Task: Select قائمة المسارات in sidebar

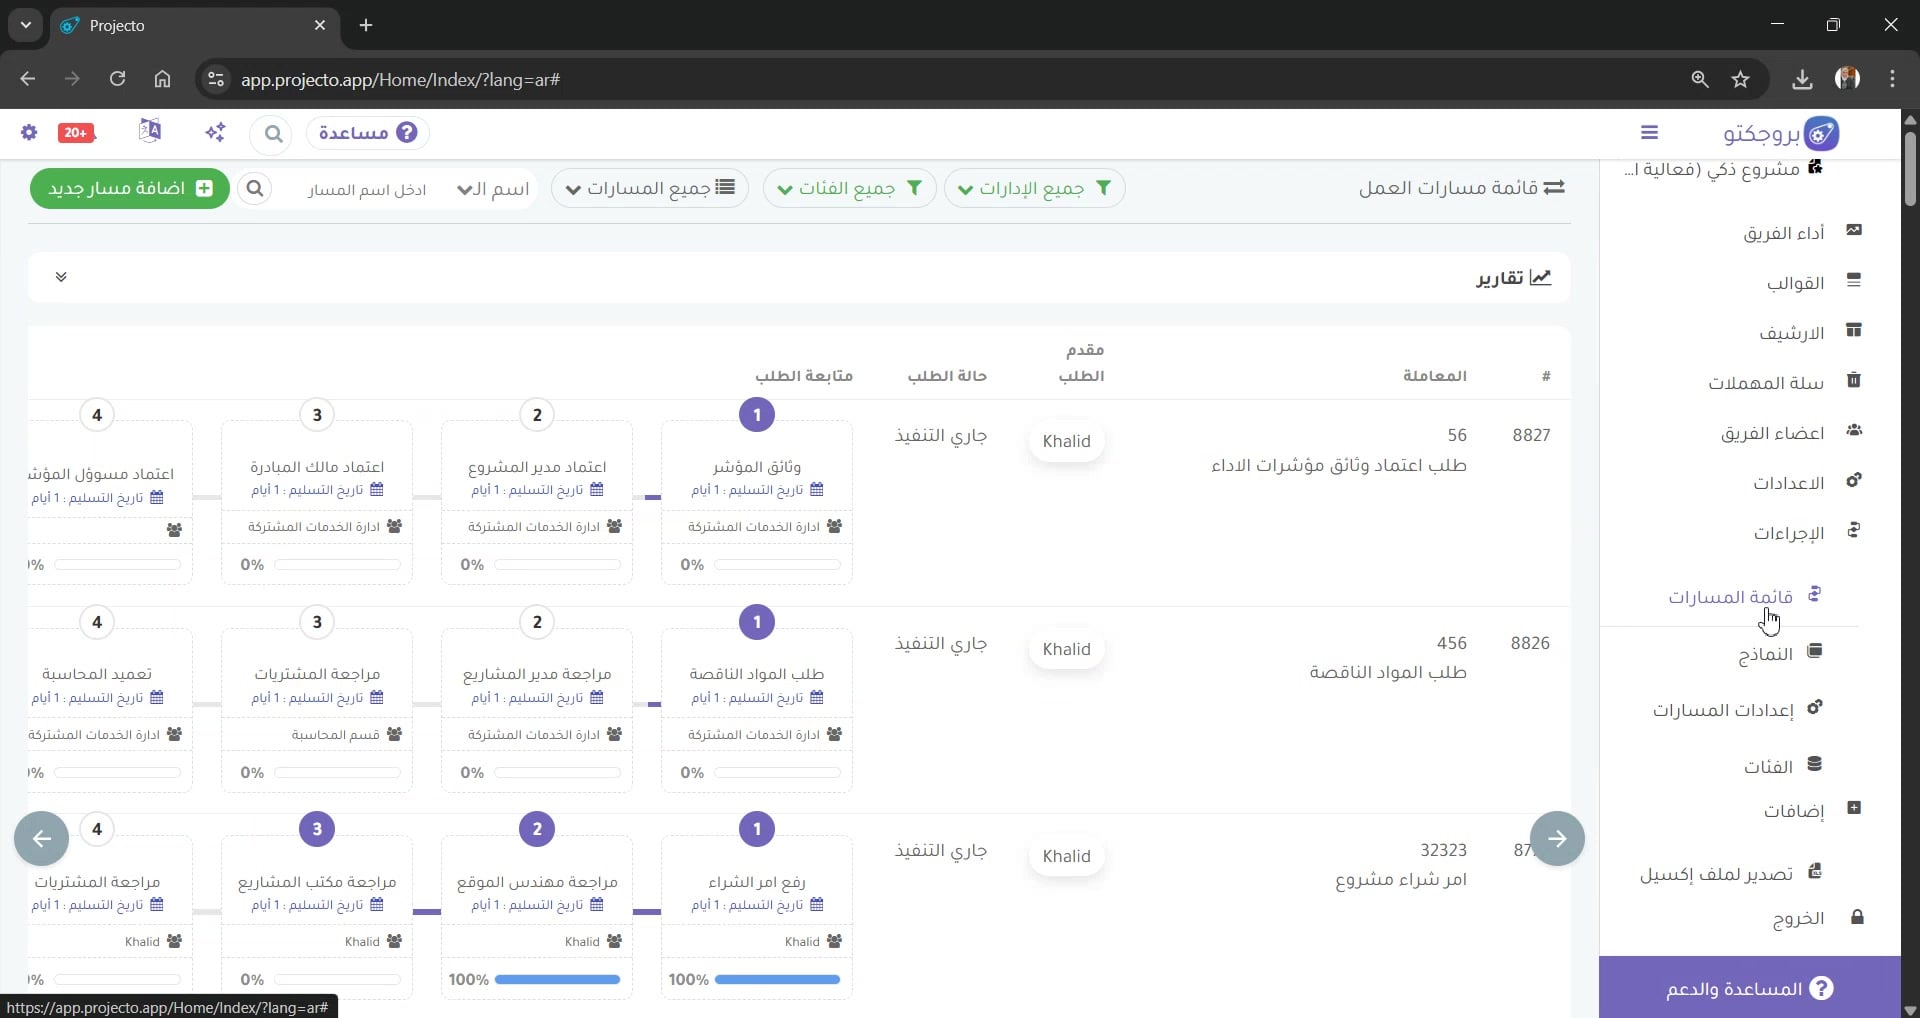Action: 1731,597
